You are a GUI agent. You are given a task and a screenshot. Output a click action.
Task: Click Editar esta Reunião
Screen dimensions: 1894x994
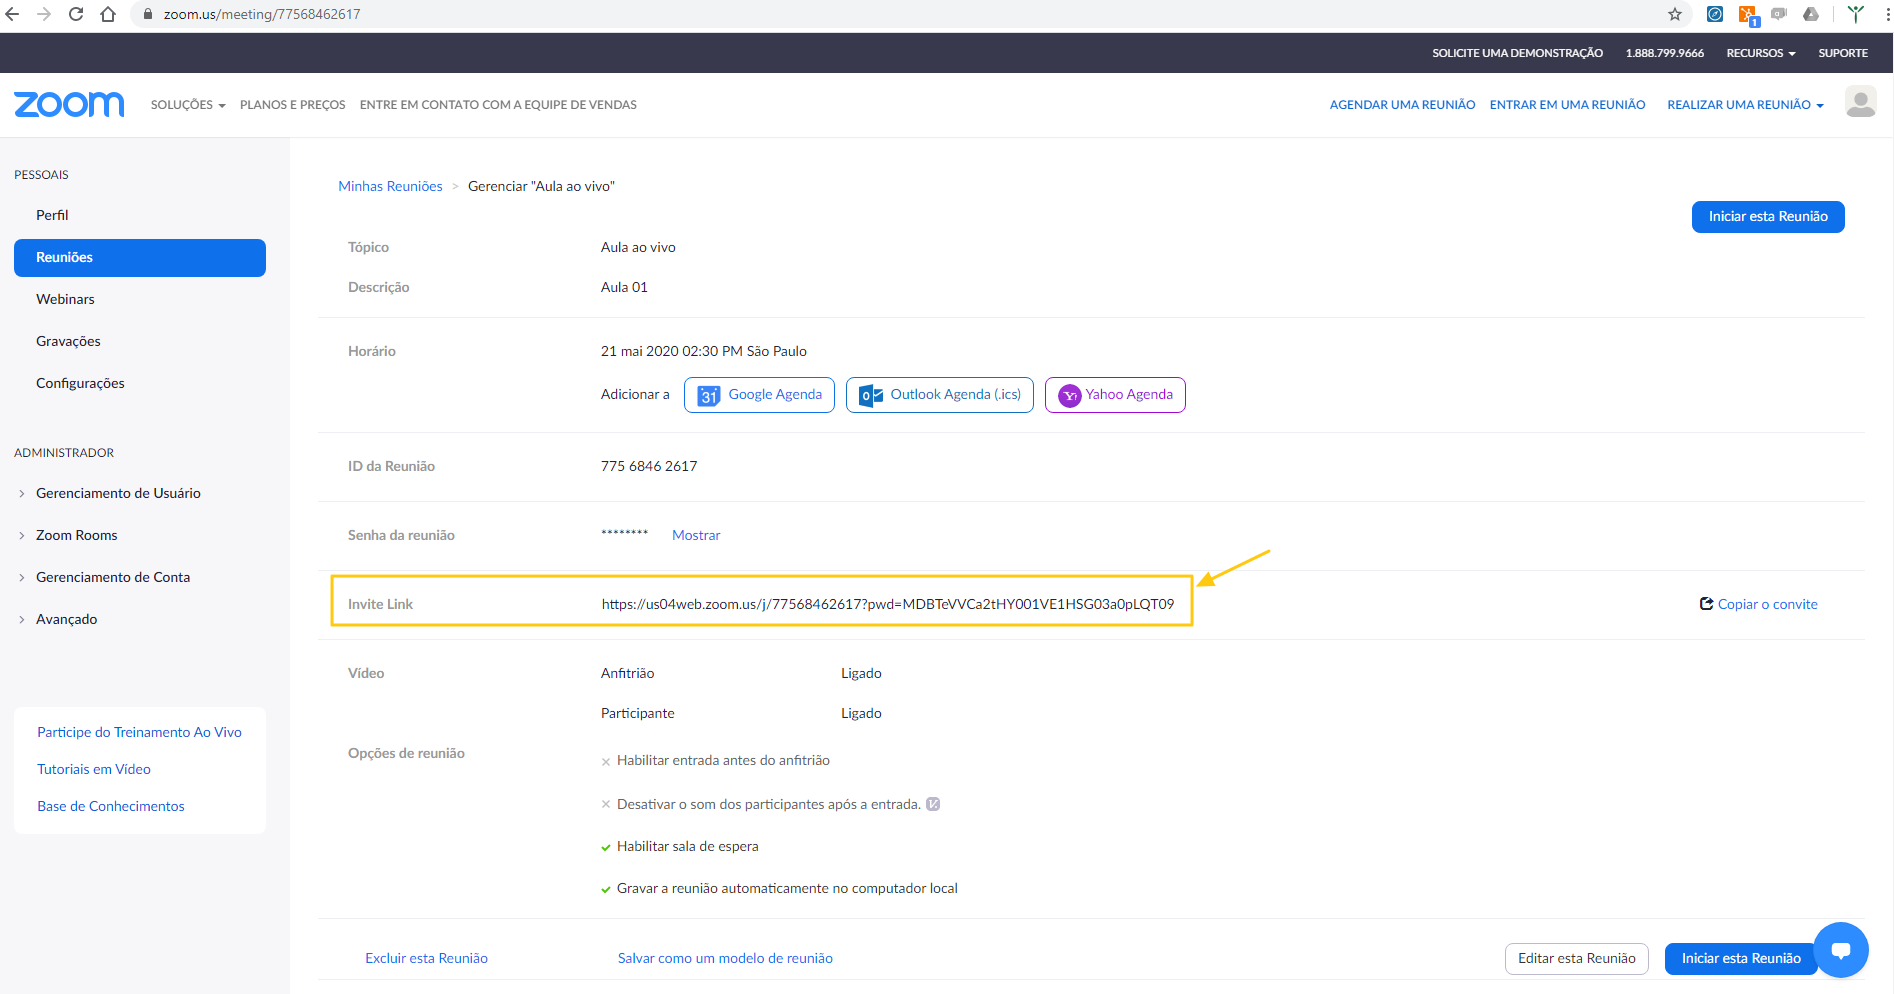coord(1577,958)
